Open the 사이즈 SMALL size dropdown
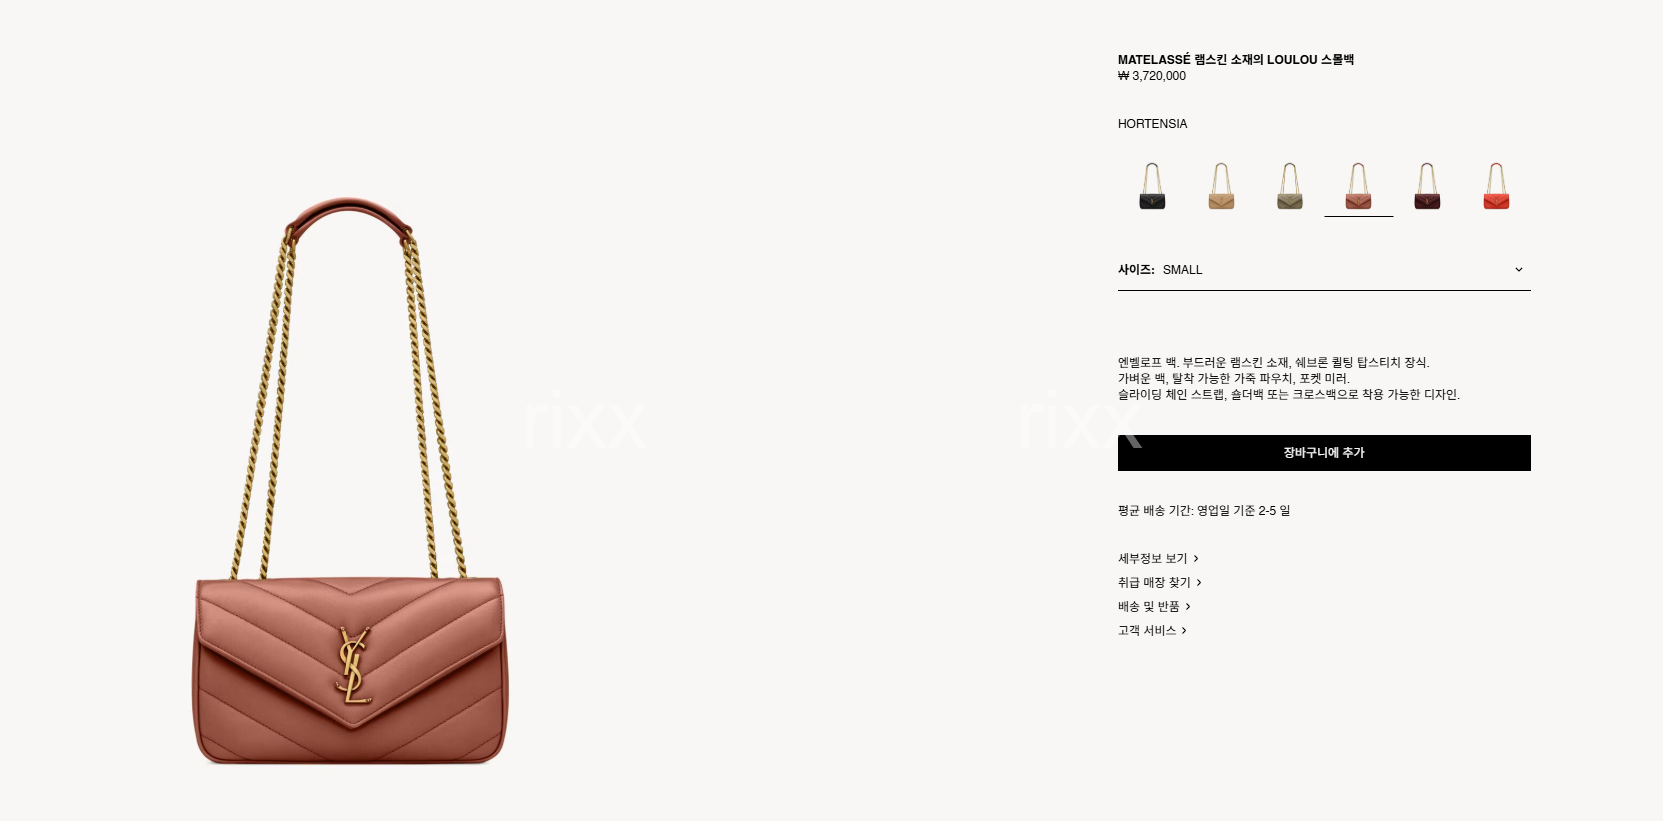The width and height of the screenshot is (1663, 821). coord(1324,270)
